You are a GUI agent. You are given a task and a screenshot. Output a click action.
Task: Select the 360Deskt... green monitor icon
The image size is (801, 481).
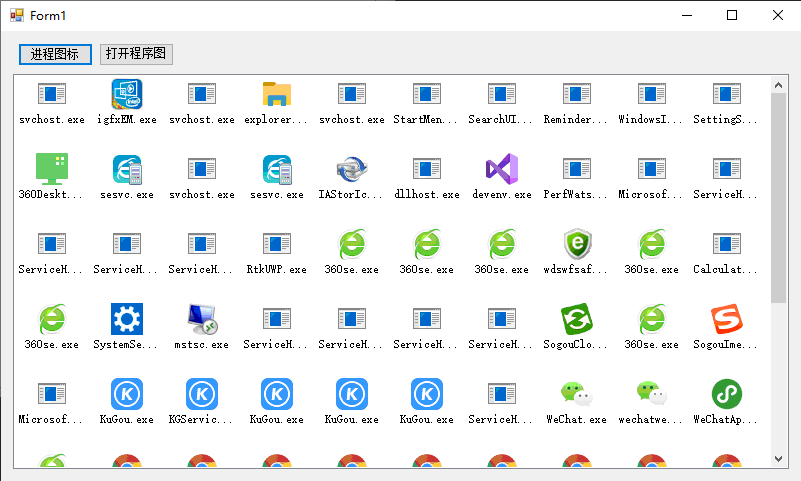pyautogui.click(x=52, y=169)
